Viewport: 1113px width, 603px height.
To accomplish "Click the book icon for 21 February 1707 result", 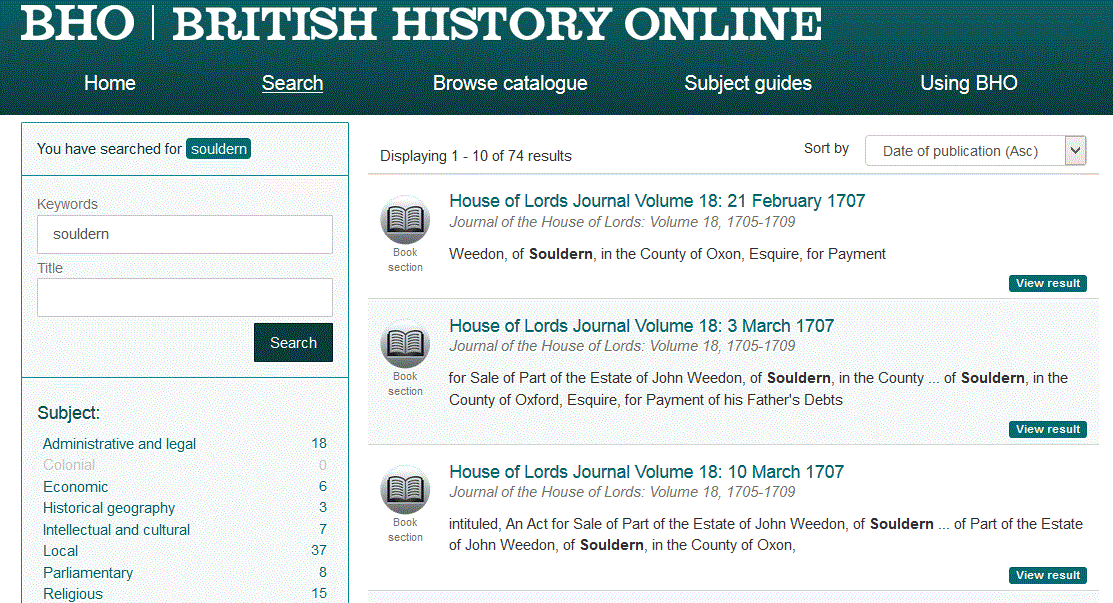I will point(405,220).
